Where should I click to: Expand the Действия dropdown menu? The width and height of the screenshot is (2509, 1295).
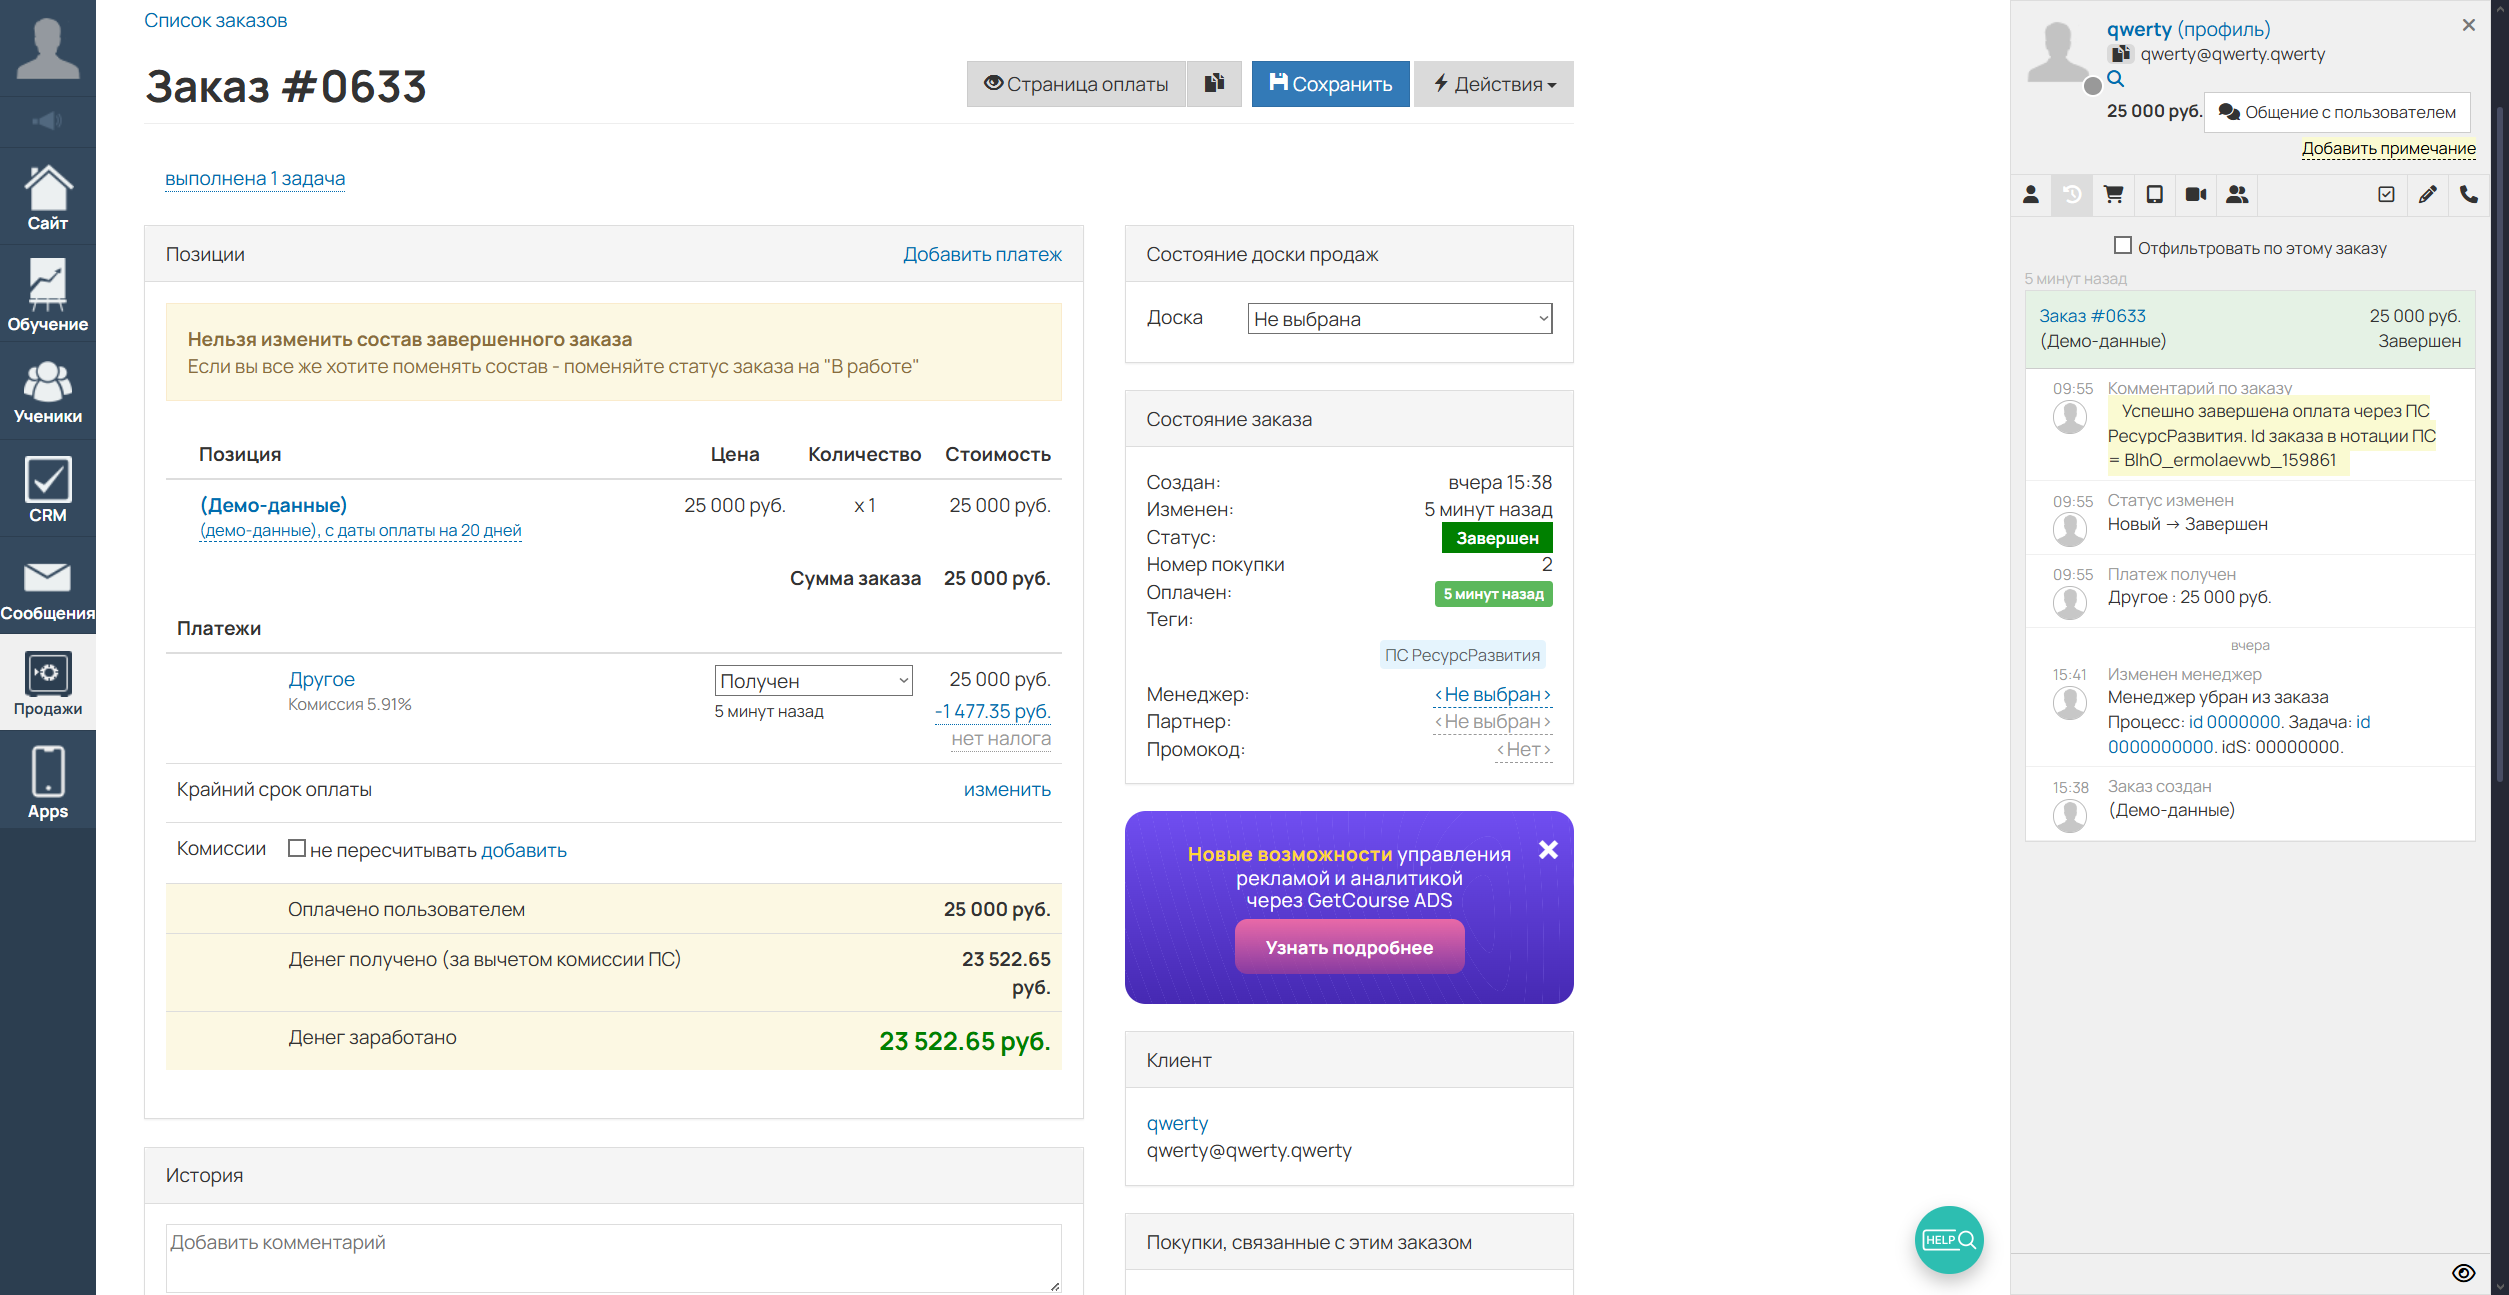click(x=1493, y=84)
